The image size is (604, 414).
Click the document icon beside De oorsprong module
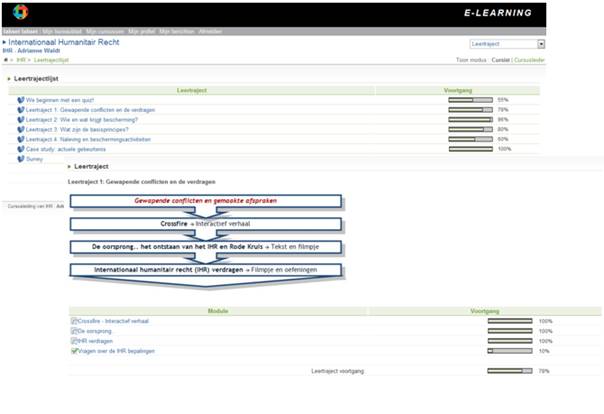(x=74, y=331)
